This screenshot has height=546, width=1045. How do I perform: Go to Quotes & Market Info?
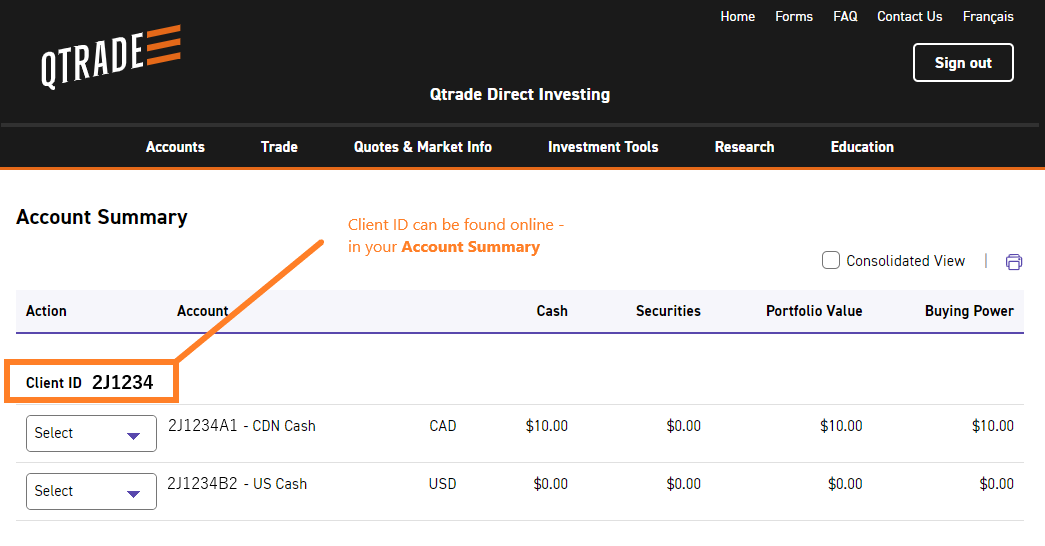click(422, 147)
